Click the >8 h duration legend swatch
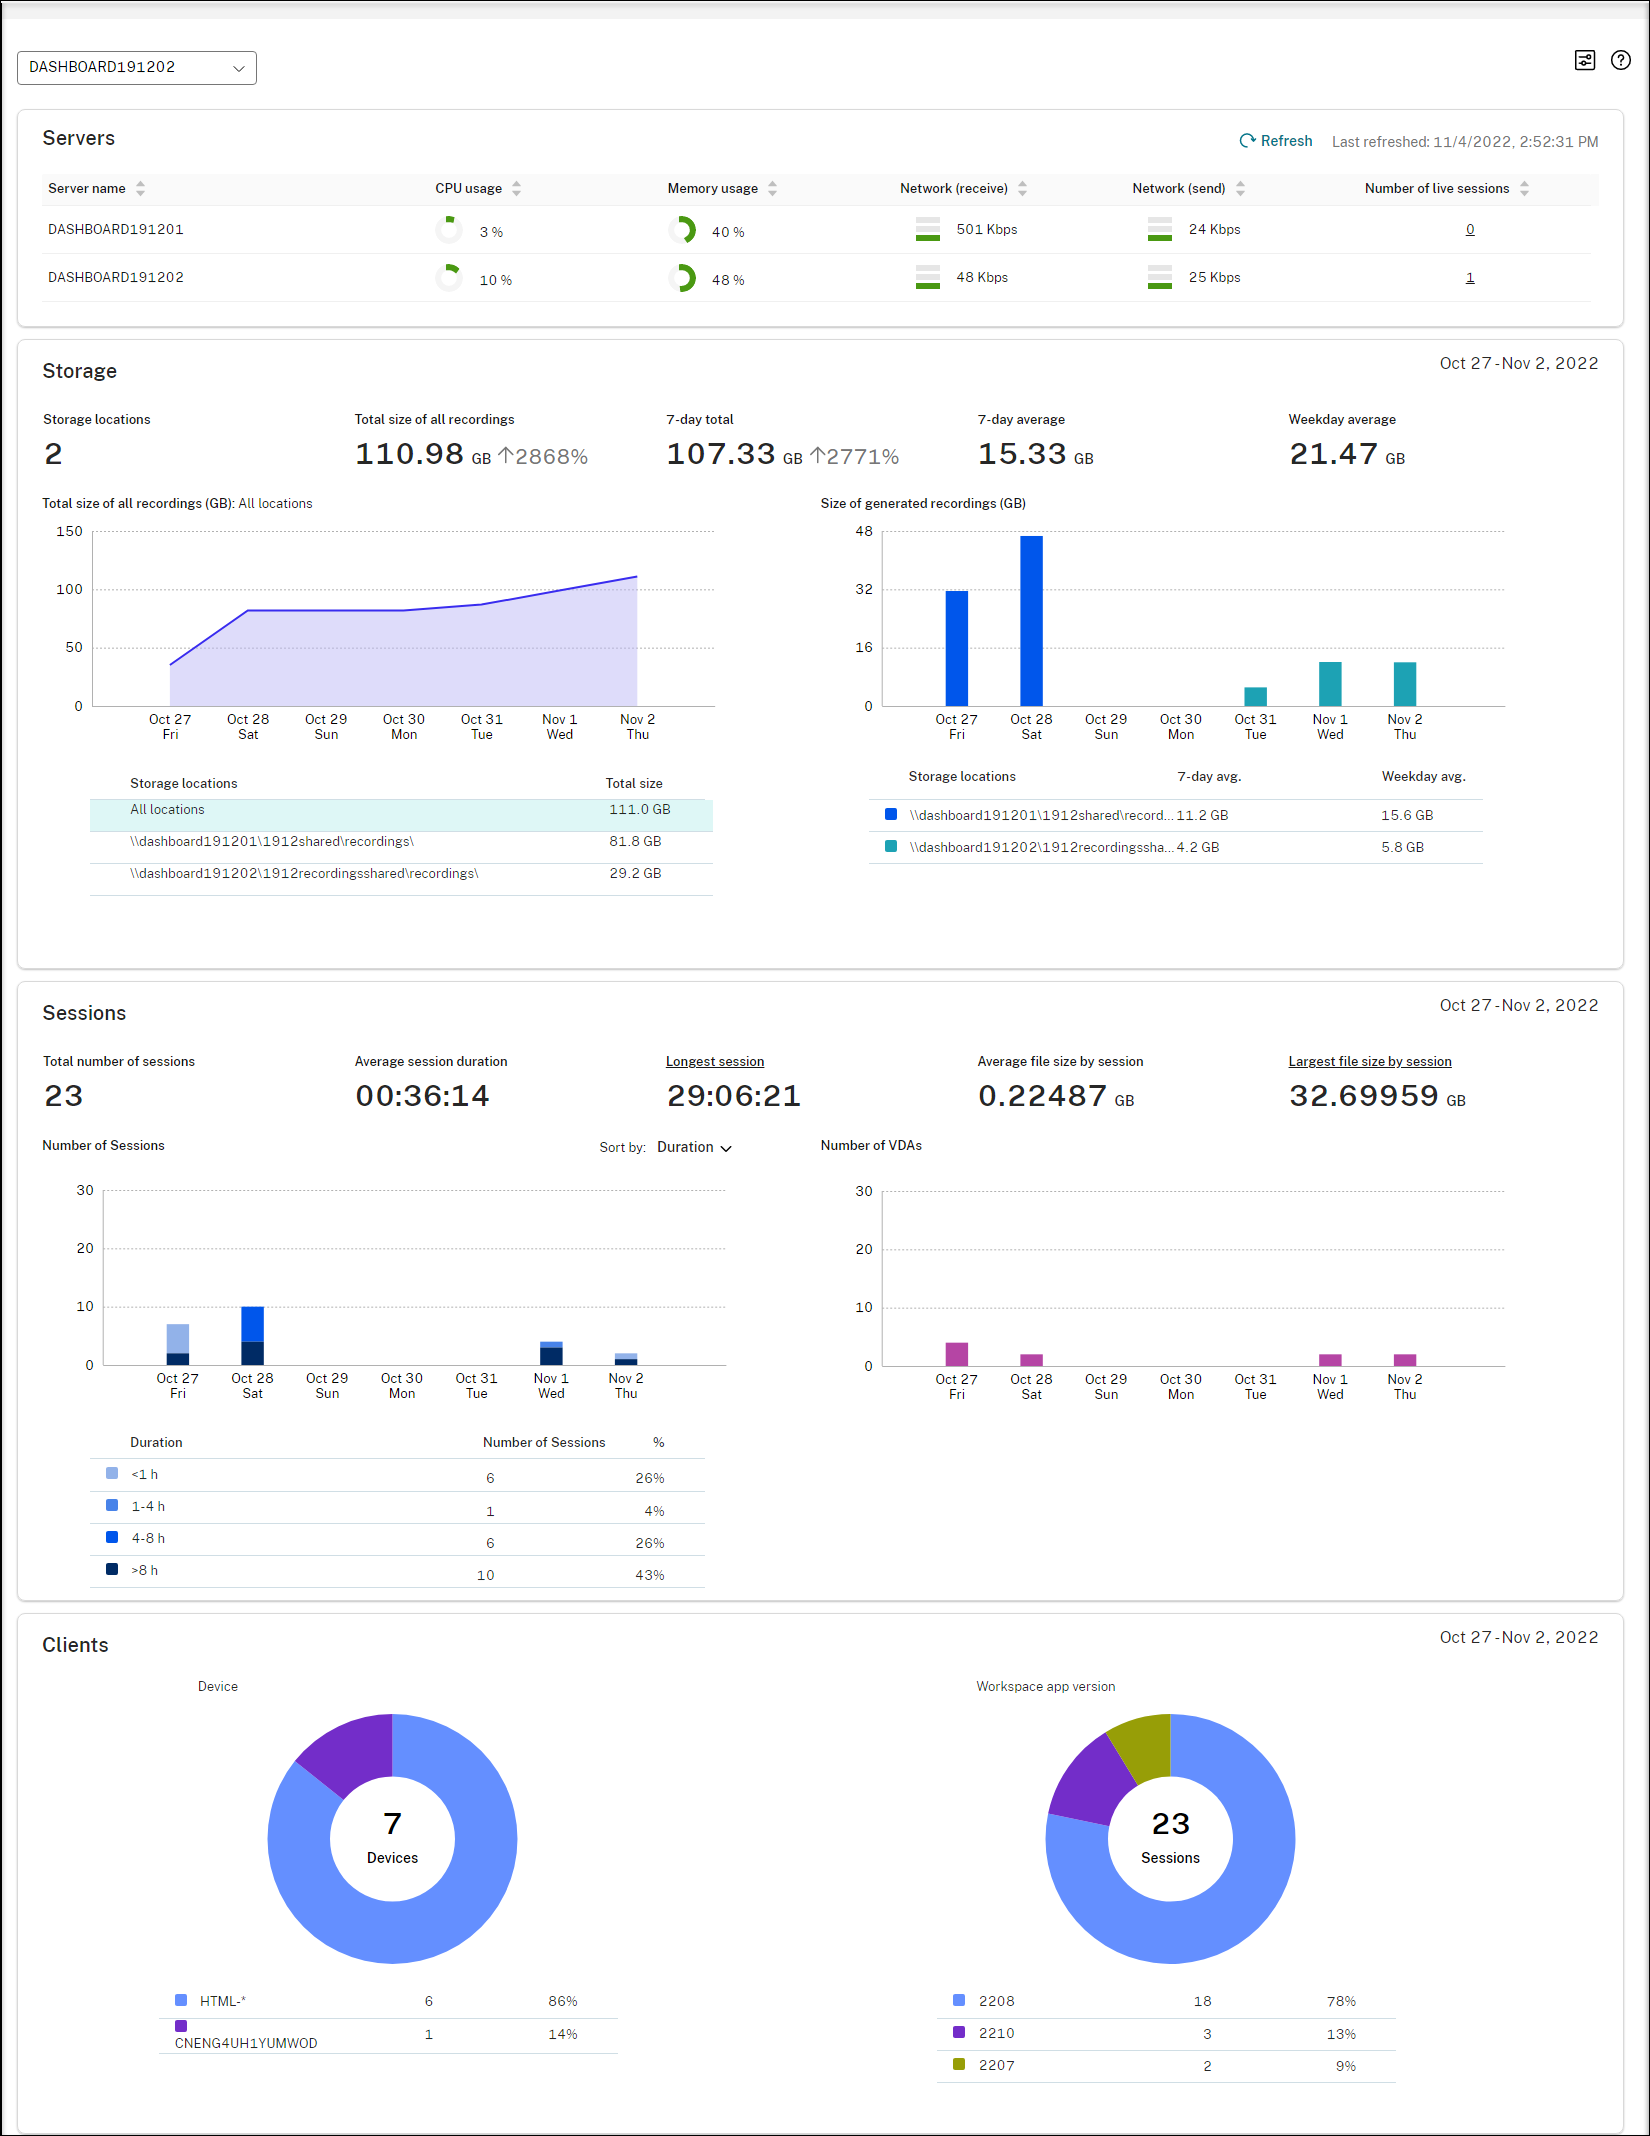The width and height of the screenshot is (1650, 2136). 112,1569
